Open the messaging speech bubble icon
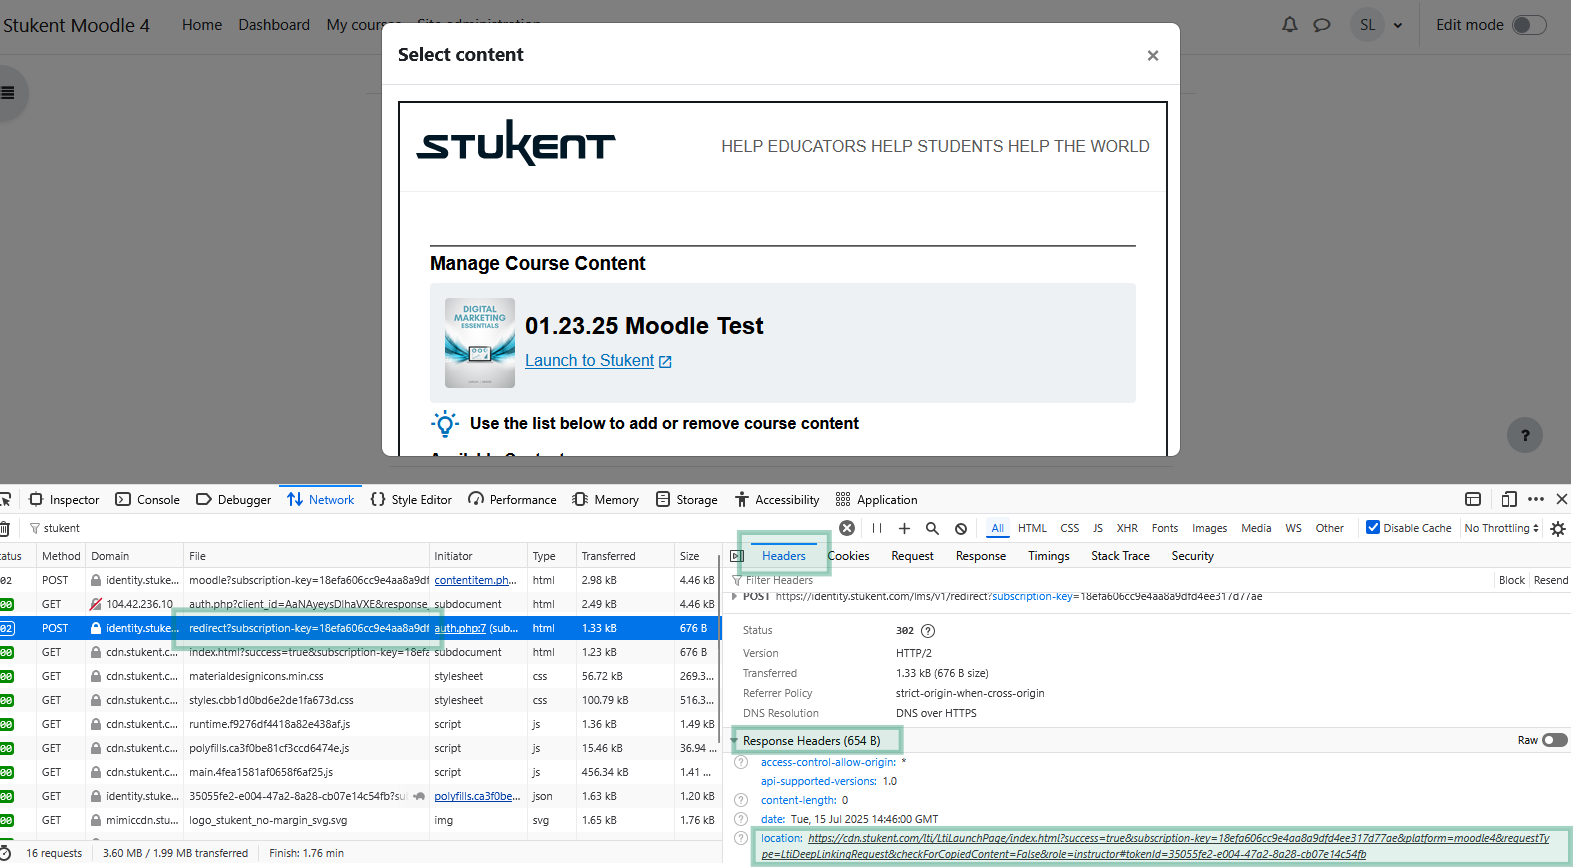Screen dimensions: 1573x867 [x=1322, y=25]
